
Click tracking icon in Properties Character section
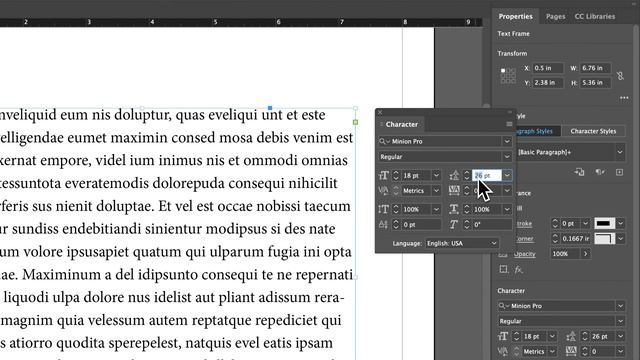pyautogui.click(x=571, y=351)
